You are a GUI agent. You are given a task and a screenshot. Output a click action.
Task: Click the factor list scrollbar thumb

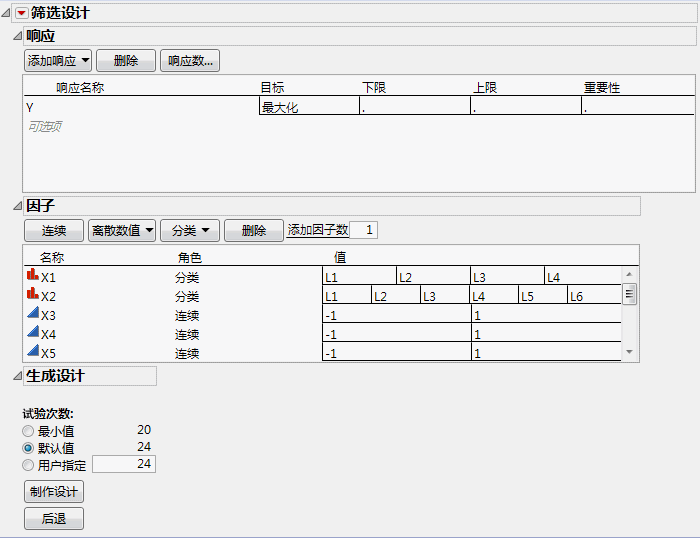click(629, 294)
